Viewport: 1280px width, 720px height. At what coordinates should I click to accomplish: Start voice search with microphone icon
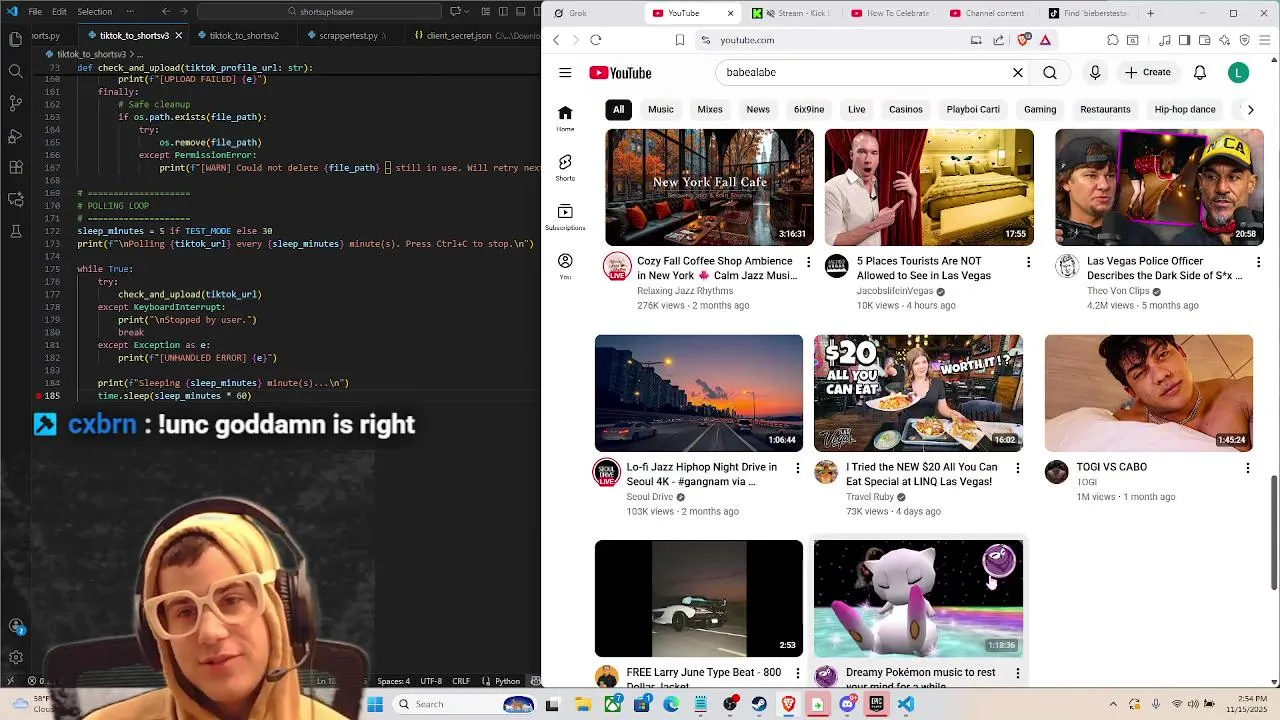[x=1095, y=72]
